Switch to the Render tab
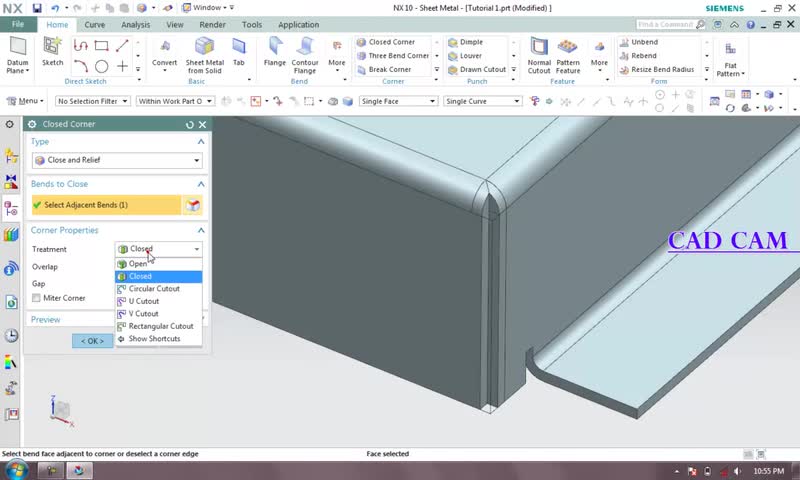 [x=212, y=24]
